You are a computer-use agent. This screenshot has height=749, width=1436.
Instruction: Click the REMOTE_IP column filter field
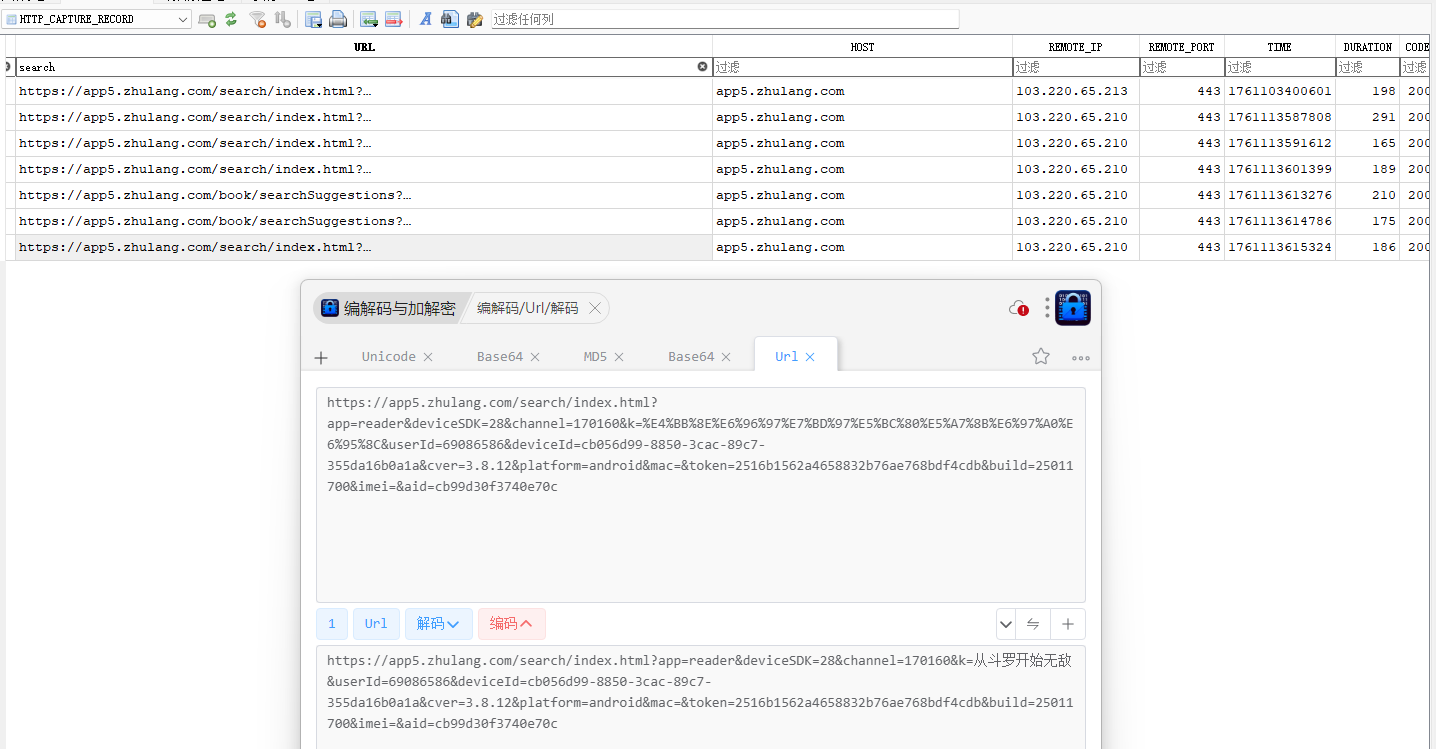1076,67
